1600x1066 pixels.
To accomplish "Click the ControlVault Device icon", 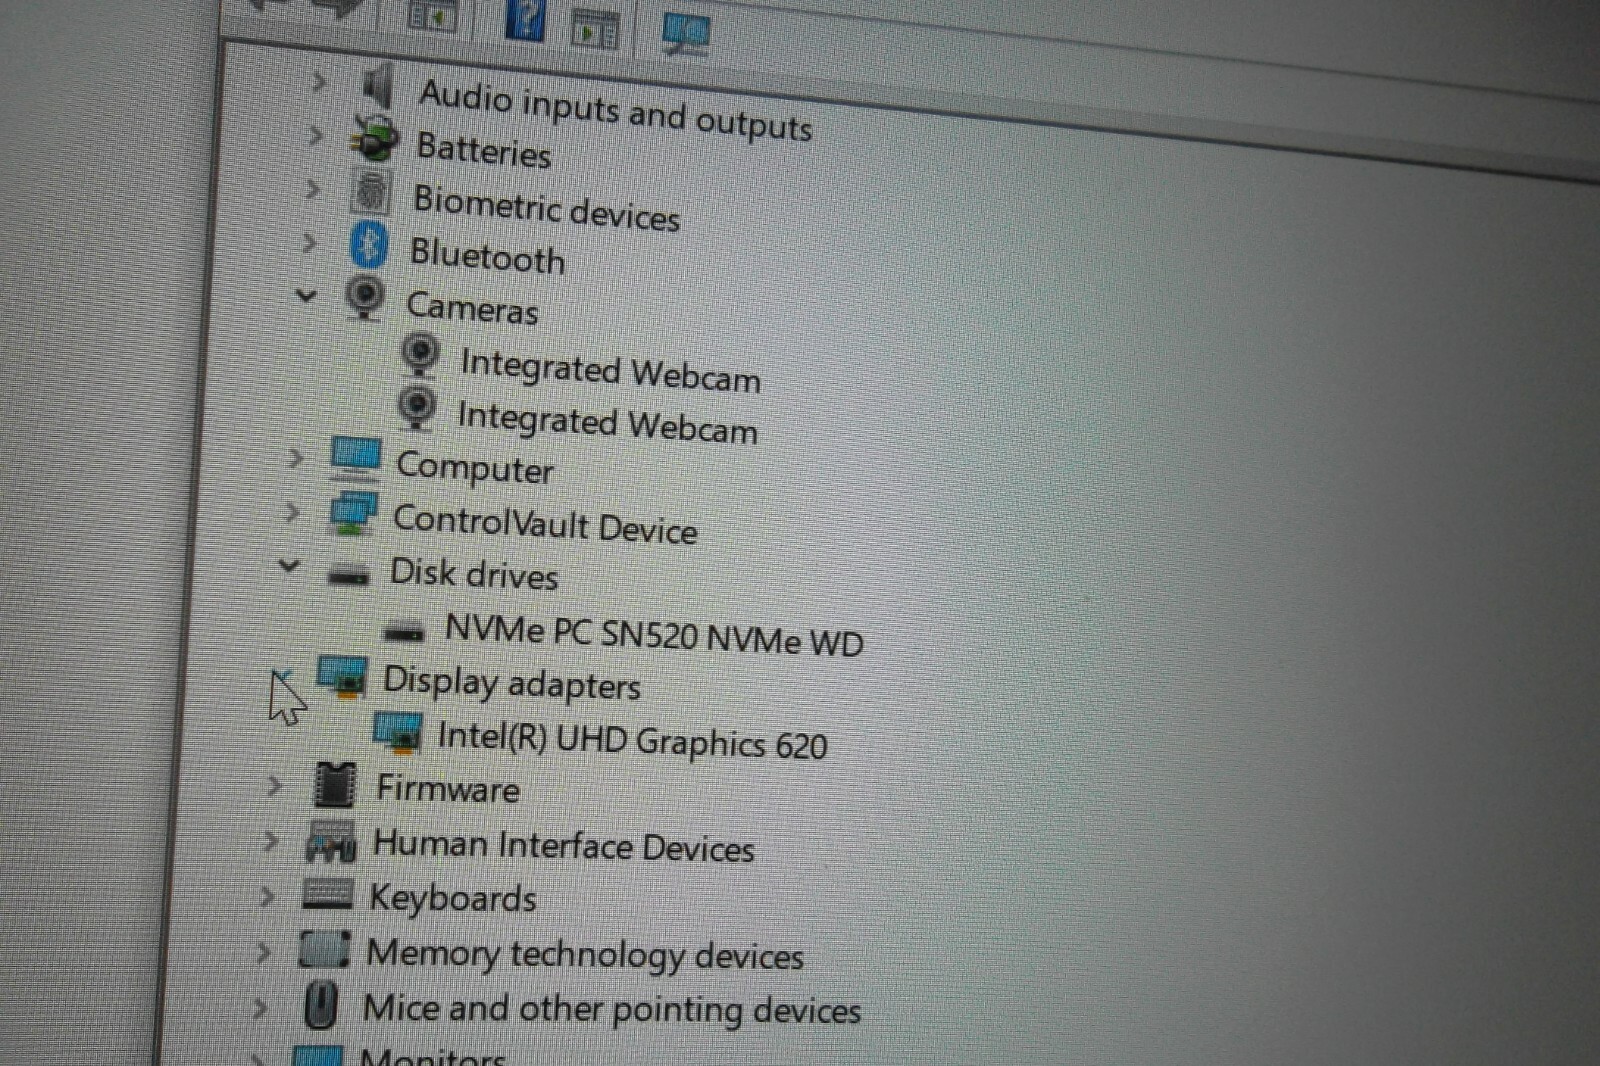I will coord(352,514).
